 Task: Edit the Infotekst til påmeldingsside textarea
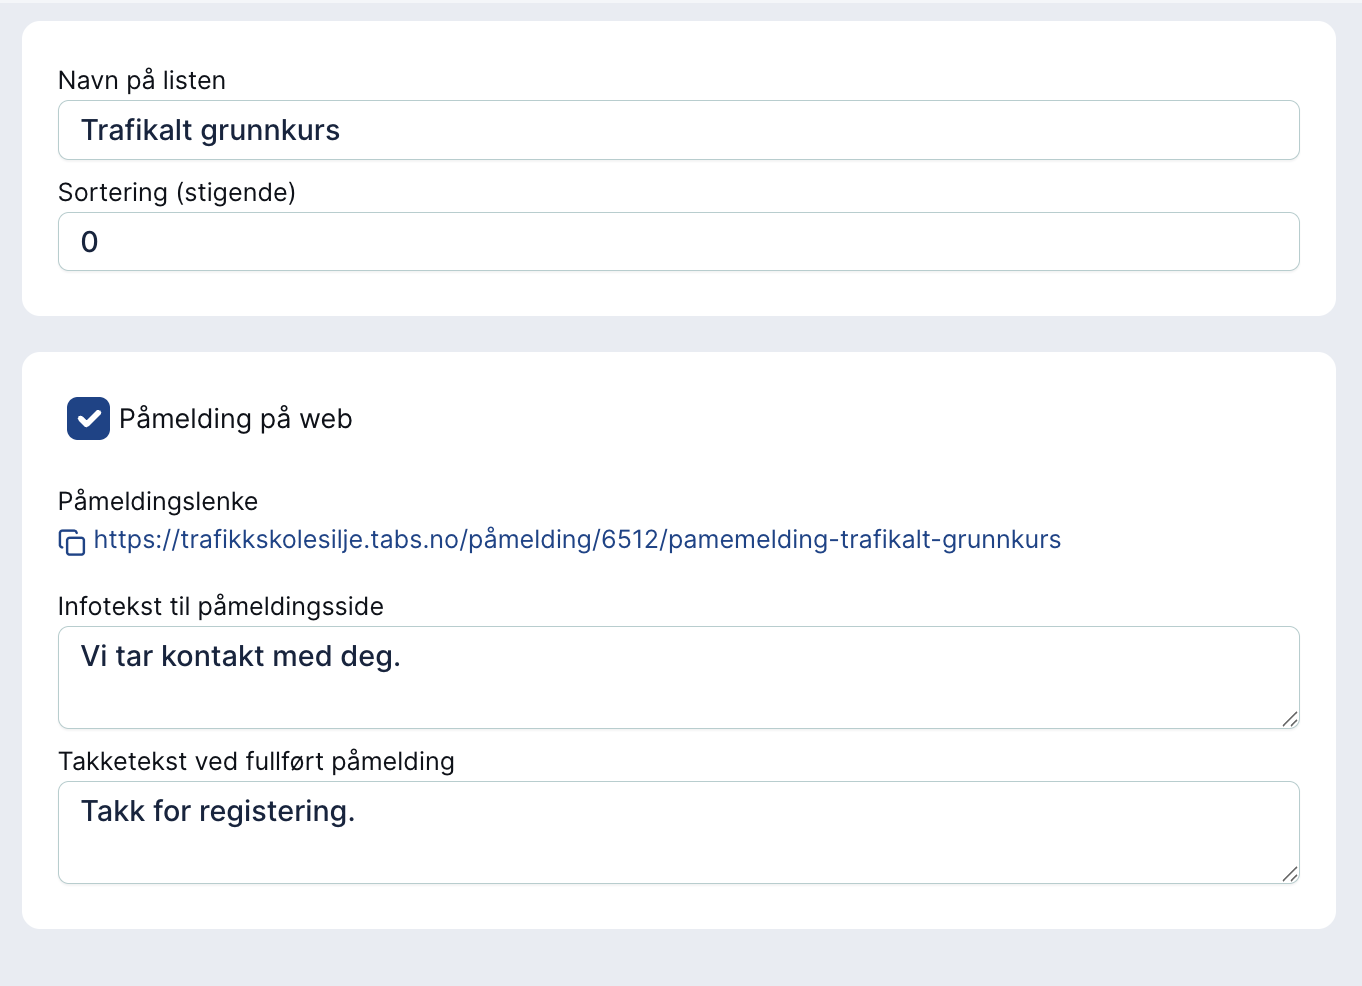(679, 678)
